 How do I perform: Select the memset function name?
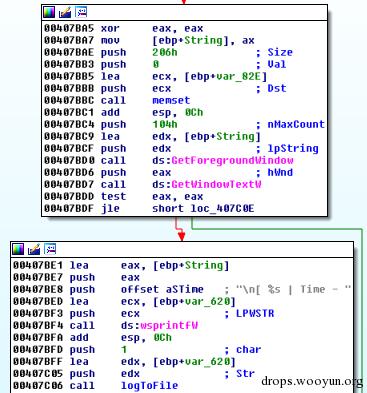(171, 100)
